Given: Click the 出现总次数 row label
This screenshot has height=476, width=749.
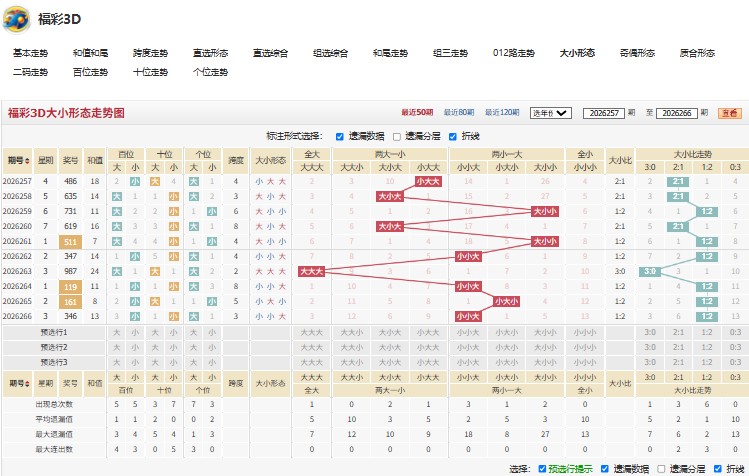Looking at the screenshot, I should coord(54,404).
